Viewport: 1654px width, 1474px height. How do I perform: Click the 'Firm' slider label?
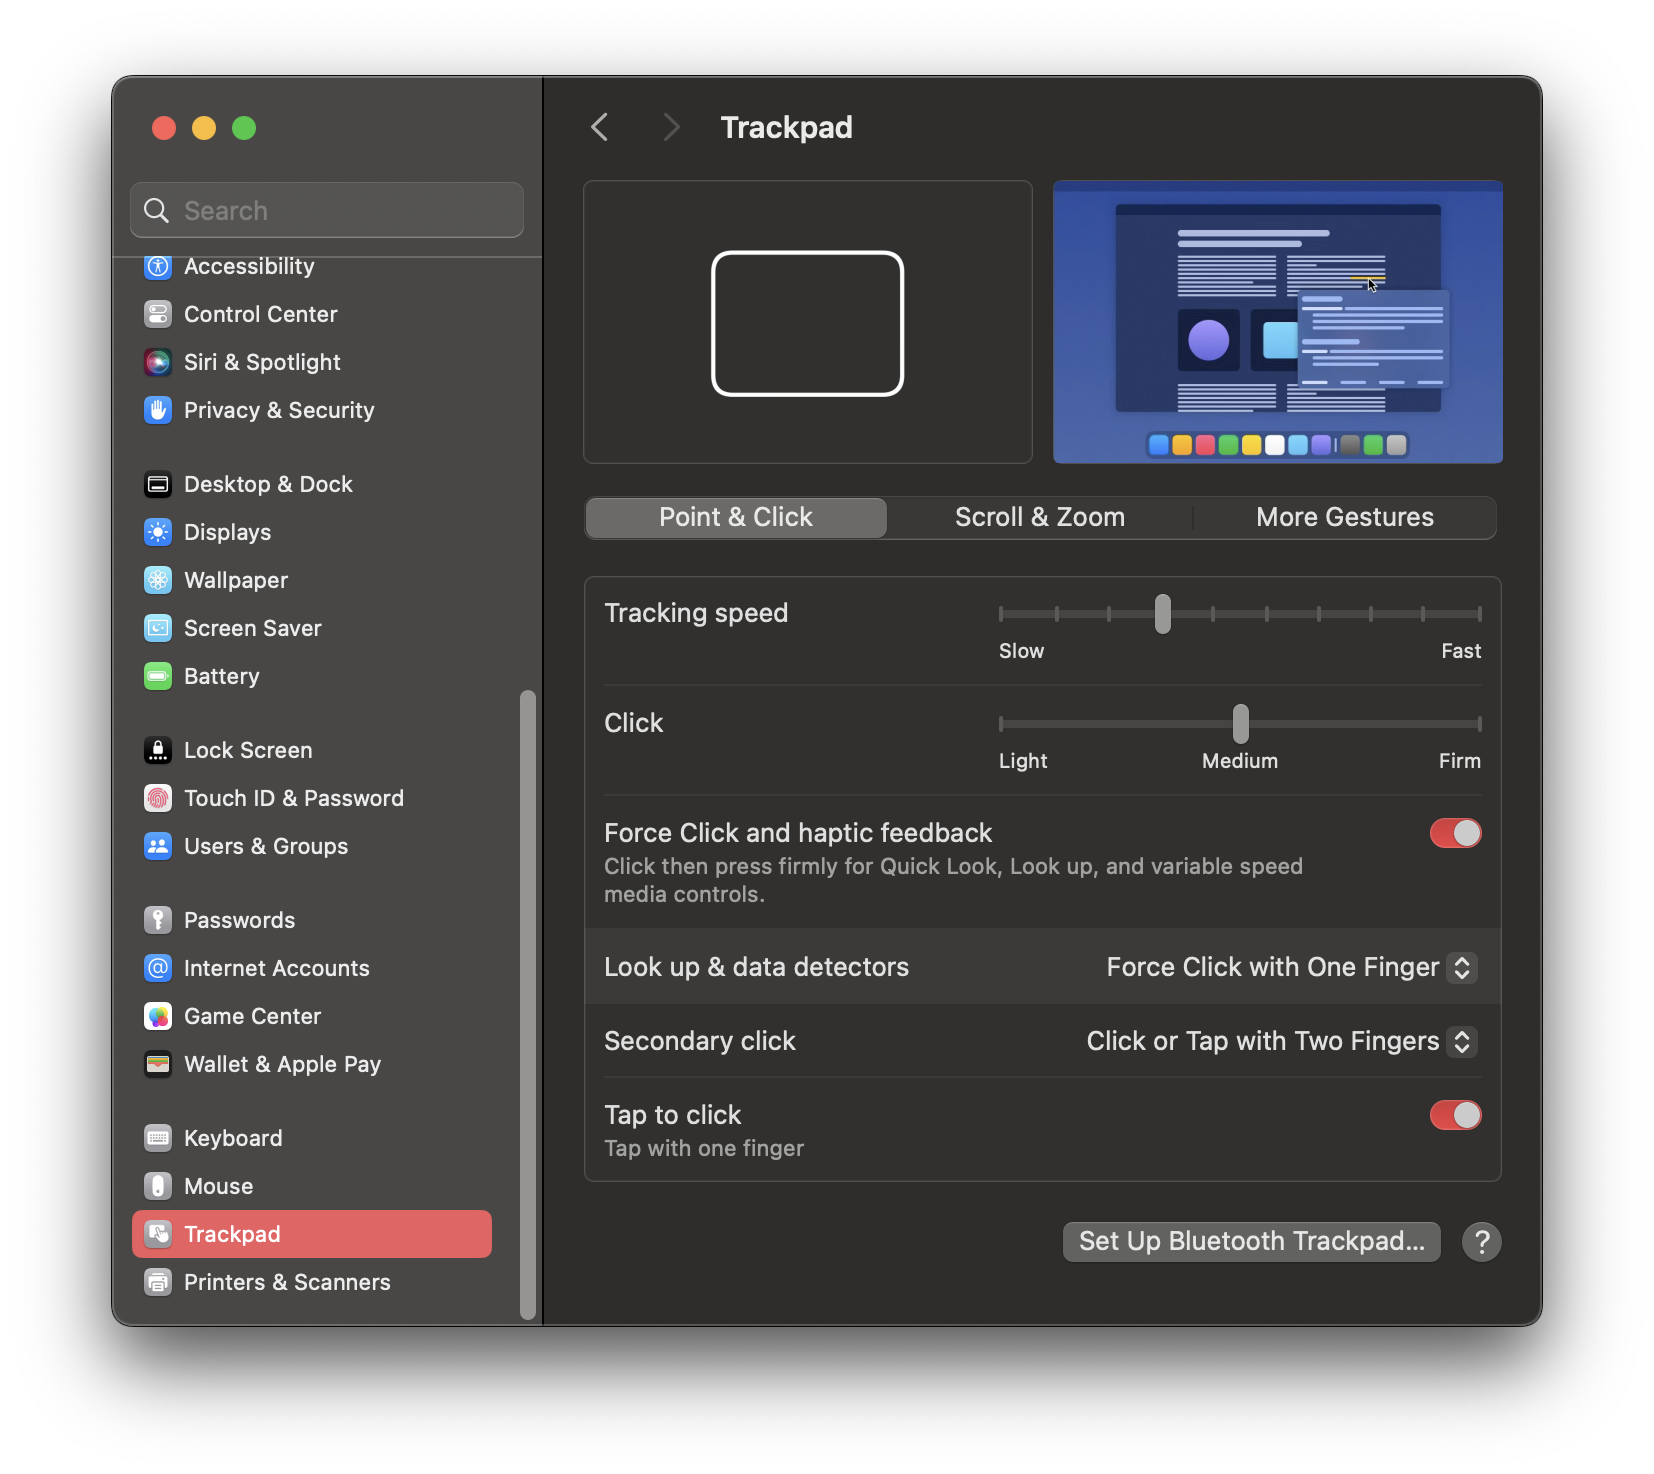[1459, 761]
